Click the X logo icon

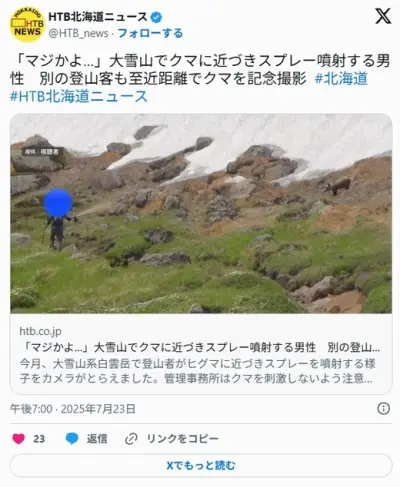pos(383,16)
